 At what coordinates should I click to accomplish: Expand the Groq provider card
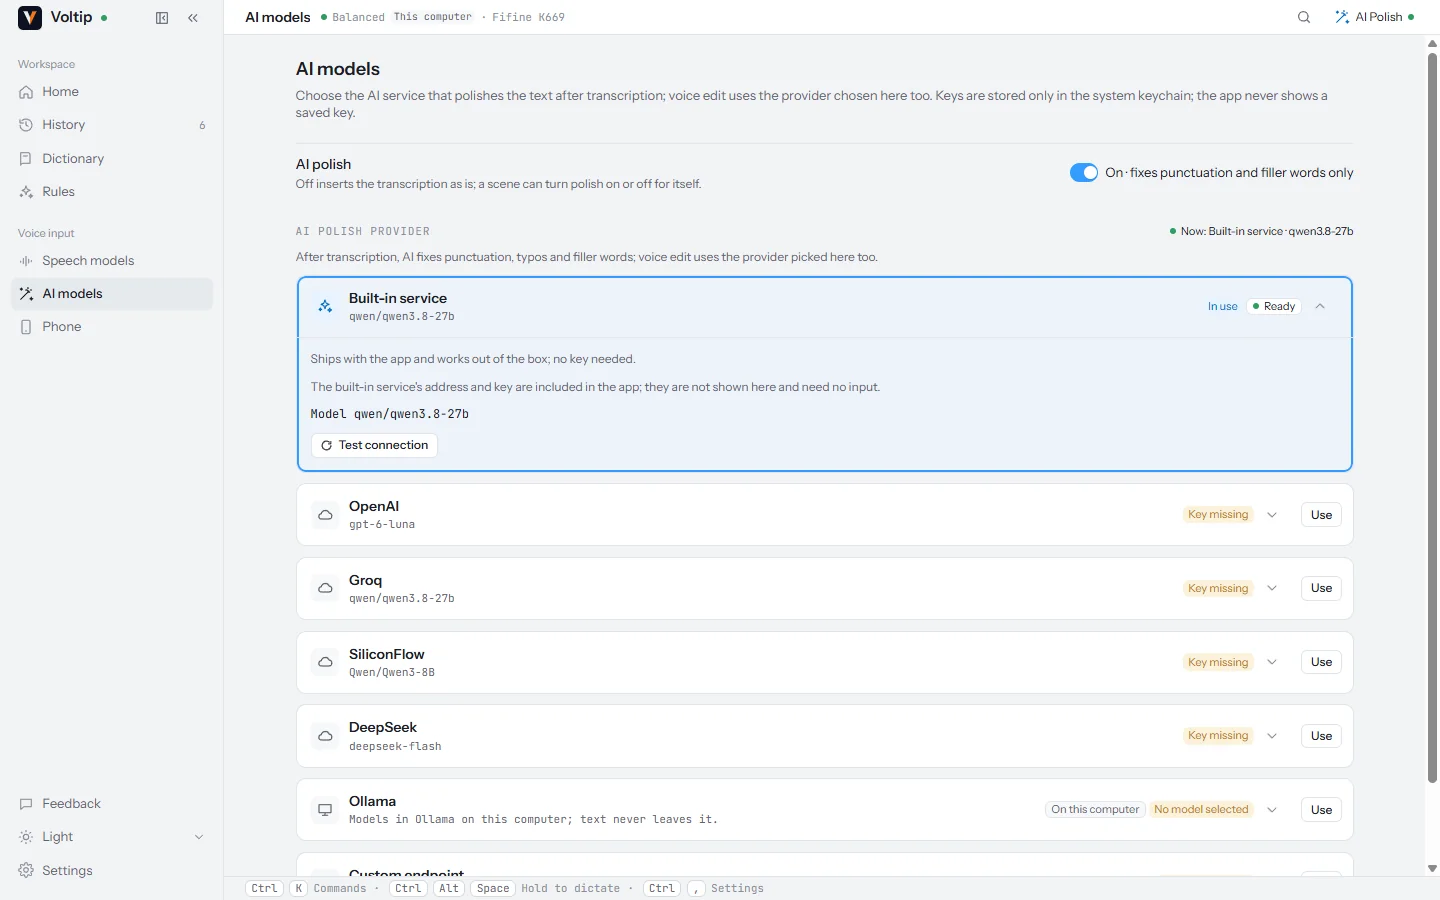pyautogui.click(x=1272, y=589)
